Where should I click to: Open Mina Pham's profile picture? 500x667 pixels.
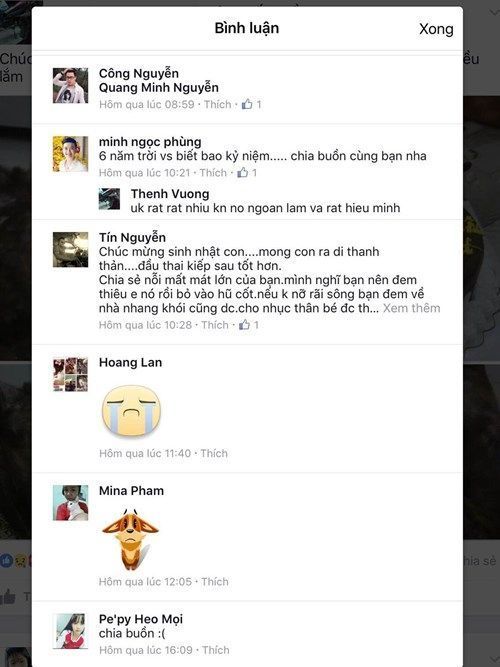point(70,503)
